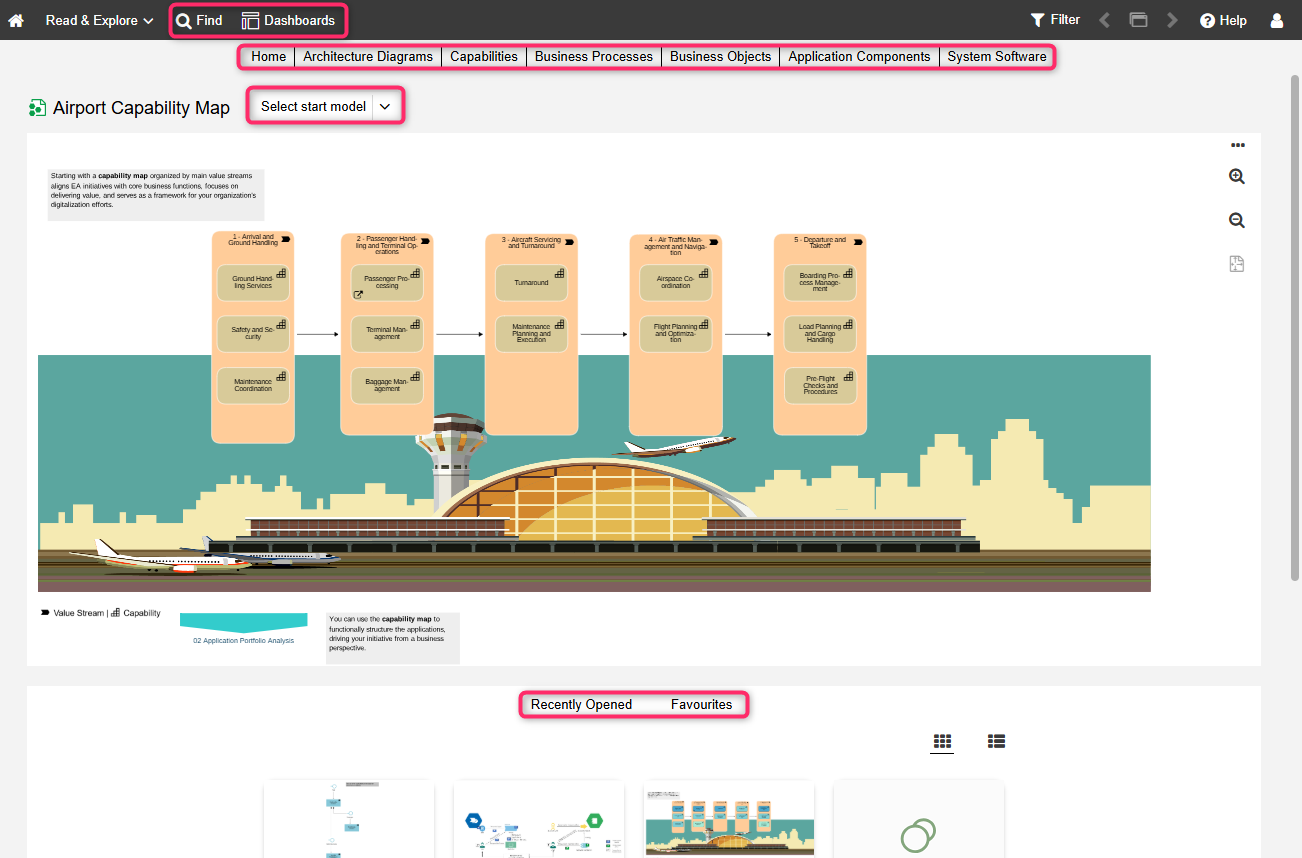The image size is (1302, 858).
Task: Click the Departure and Takeoff header
Action: point(820,242)
